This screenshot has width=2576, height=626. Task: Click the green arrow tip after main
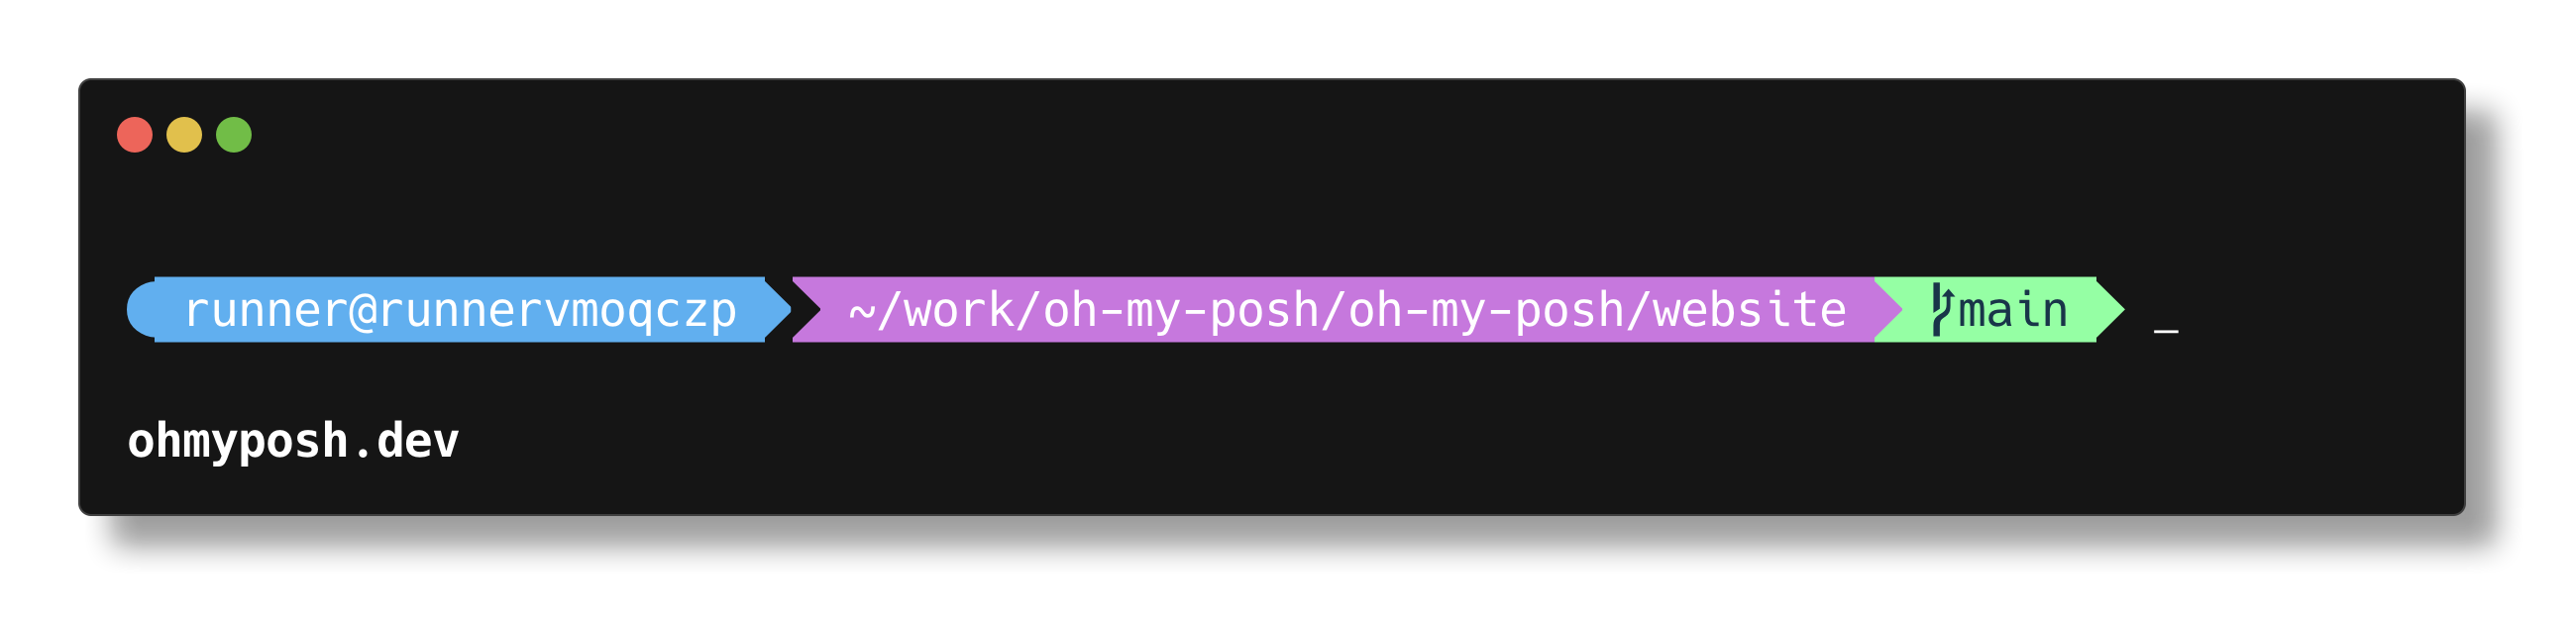pyautogui.click(x=2110, y=310)
